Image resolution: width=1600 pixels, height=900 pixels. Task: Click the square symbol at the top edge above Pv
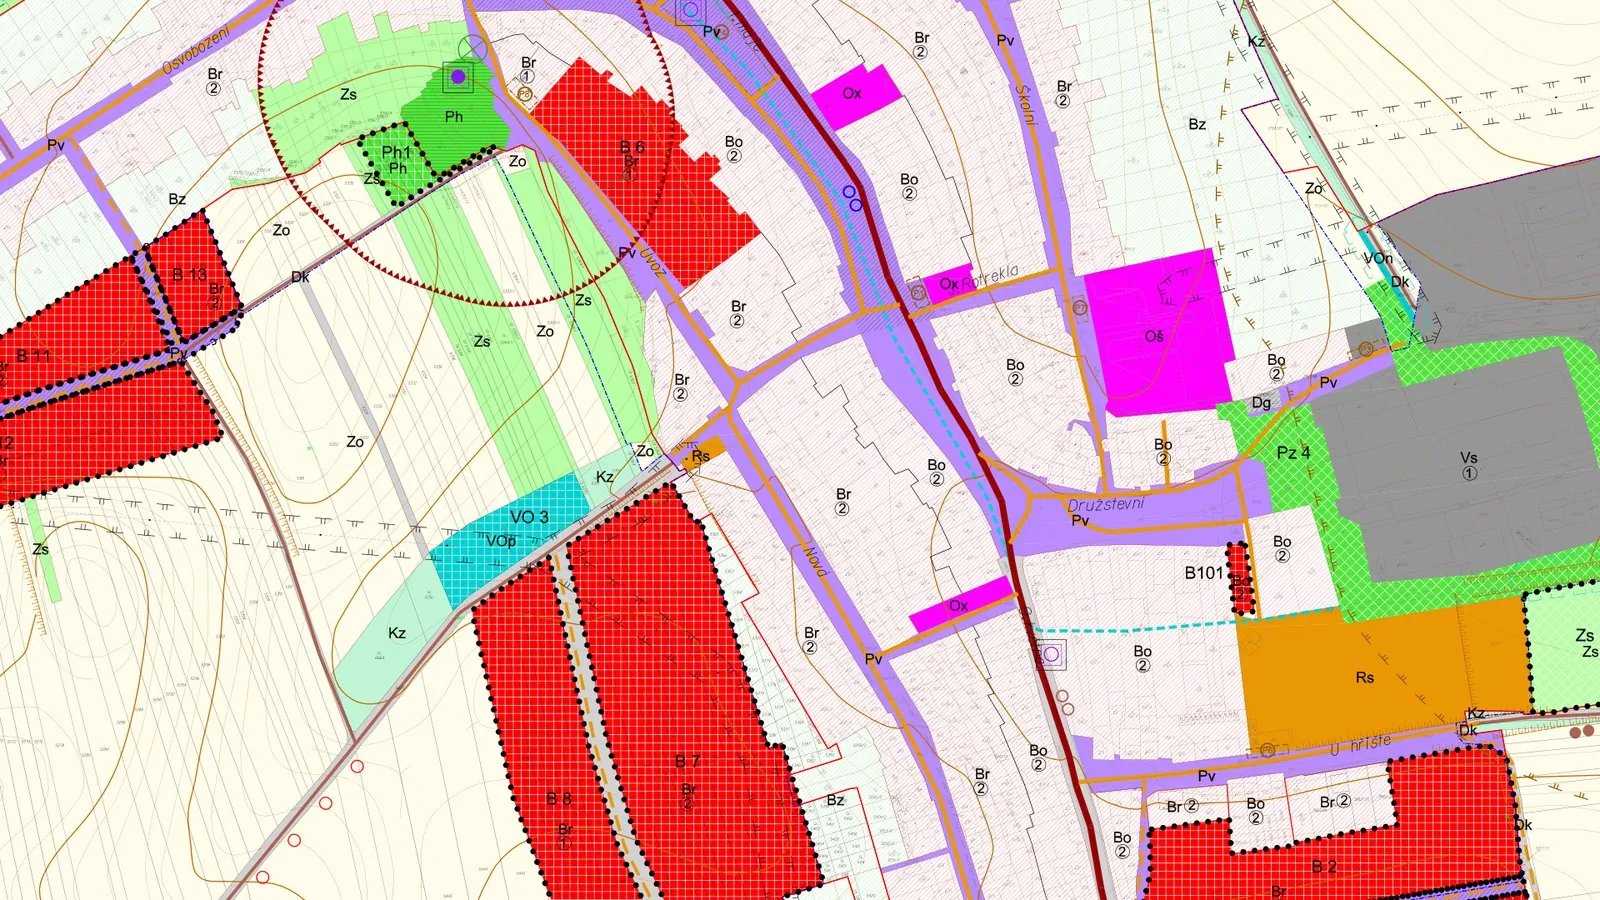click(690, 10)
